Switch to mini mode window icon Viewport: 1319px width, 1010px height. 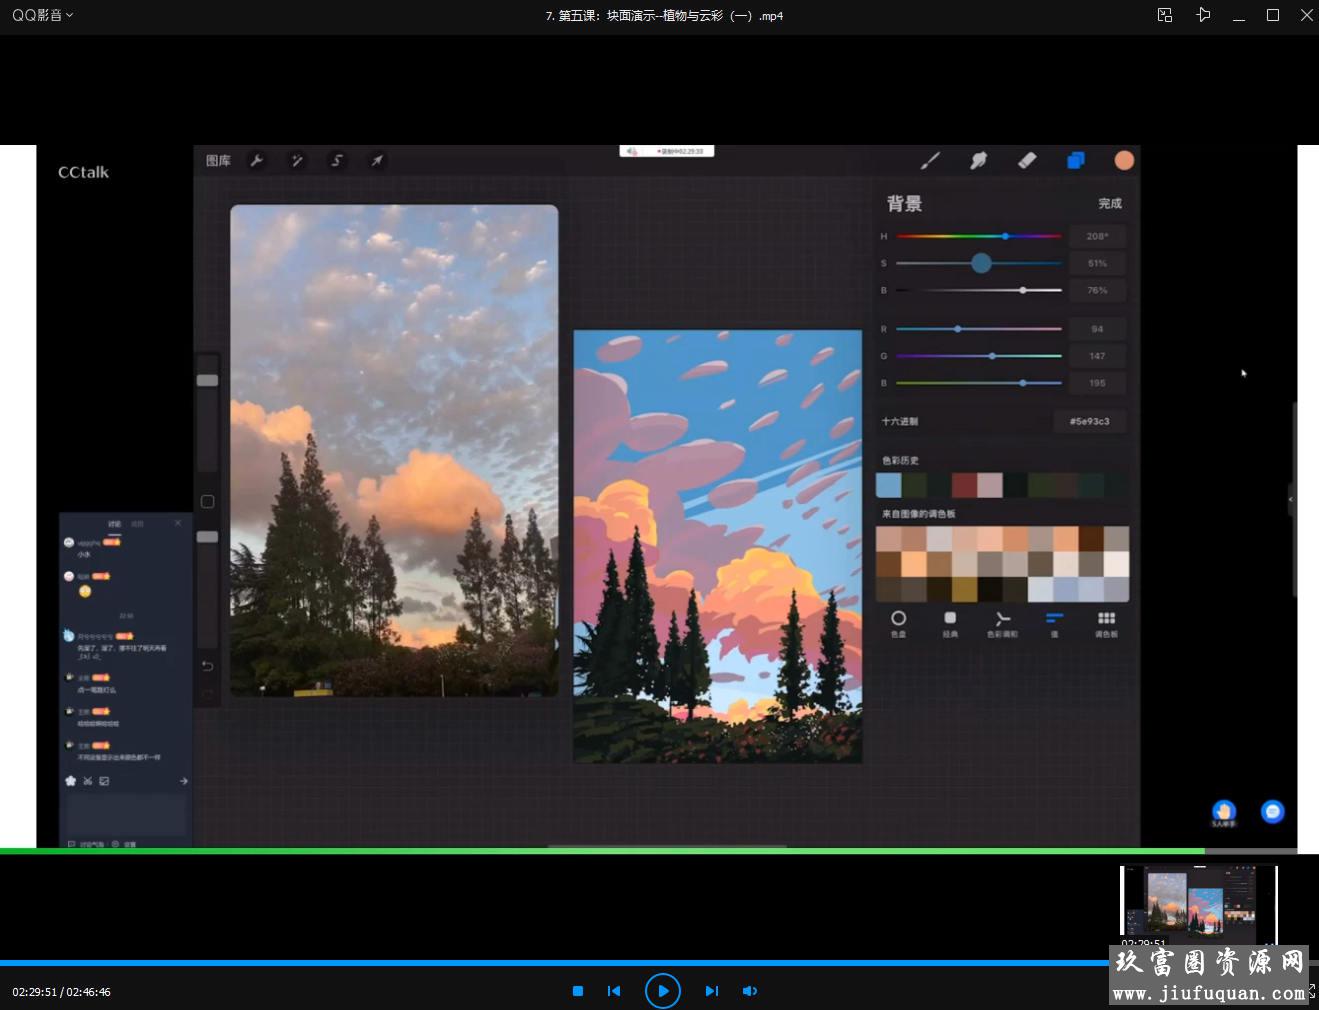1165,15
